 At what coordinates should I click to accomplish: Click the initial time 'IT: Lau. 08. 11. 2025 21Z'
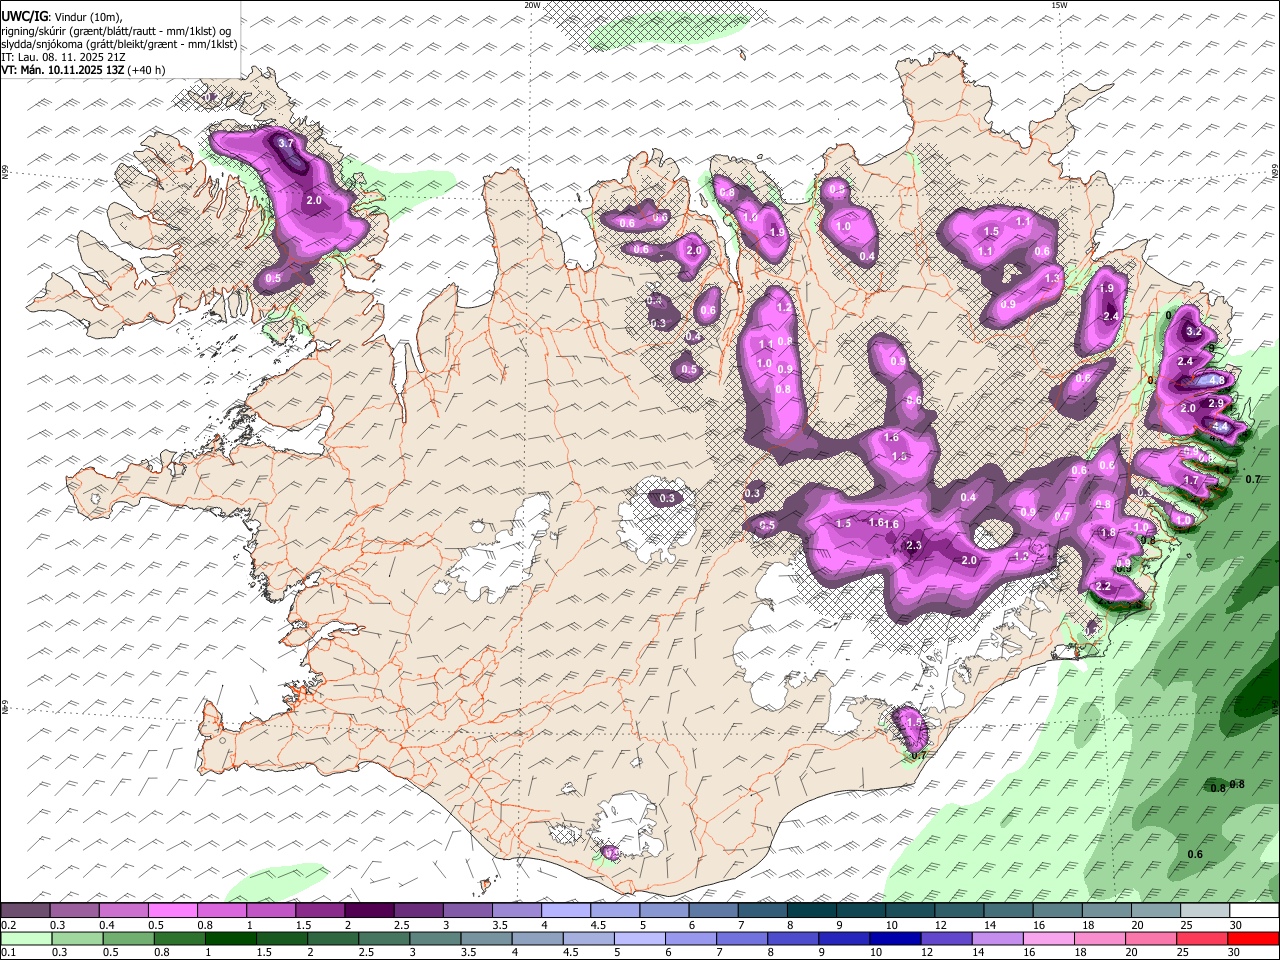point(64,57)
